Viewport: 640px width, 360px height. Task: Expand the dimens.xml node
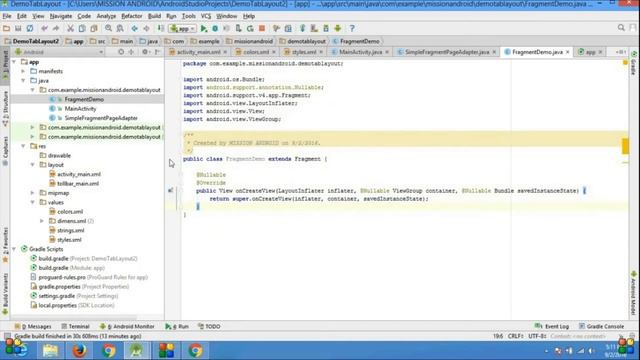[x=42, y=221]
